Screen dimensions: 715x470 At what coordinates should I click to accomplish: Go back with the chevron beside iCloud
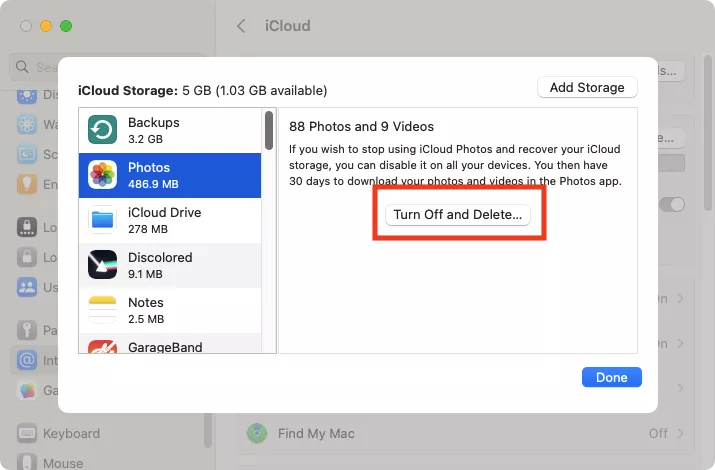pyautogui.click(x=241, y=26)
